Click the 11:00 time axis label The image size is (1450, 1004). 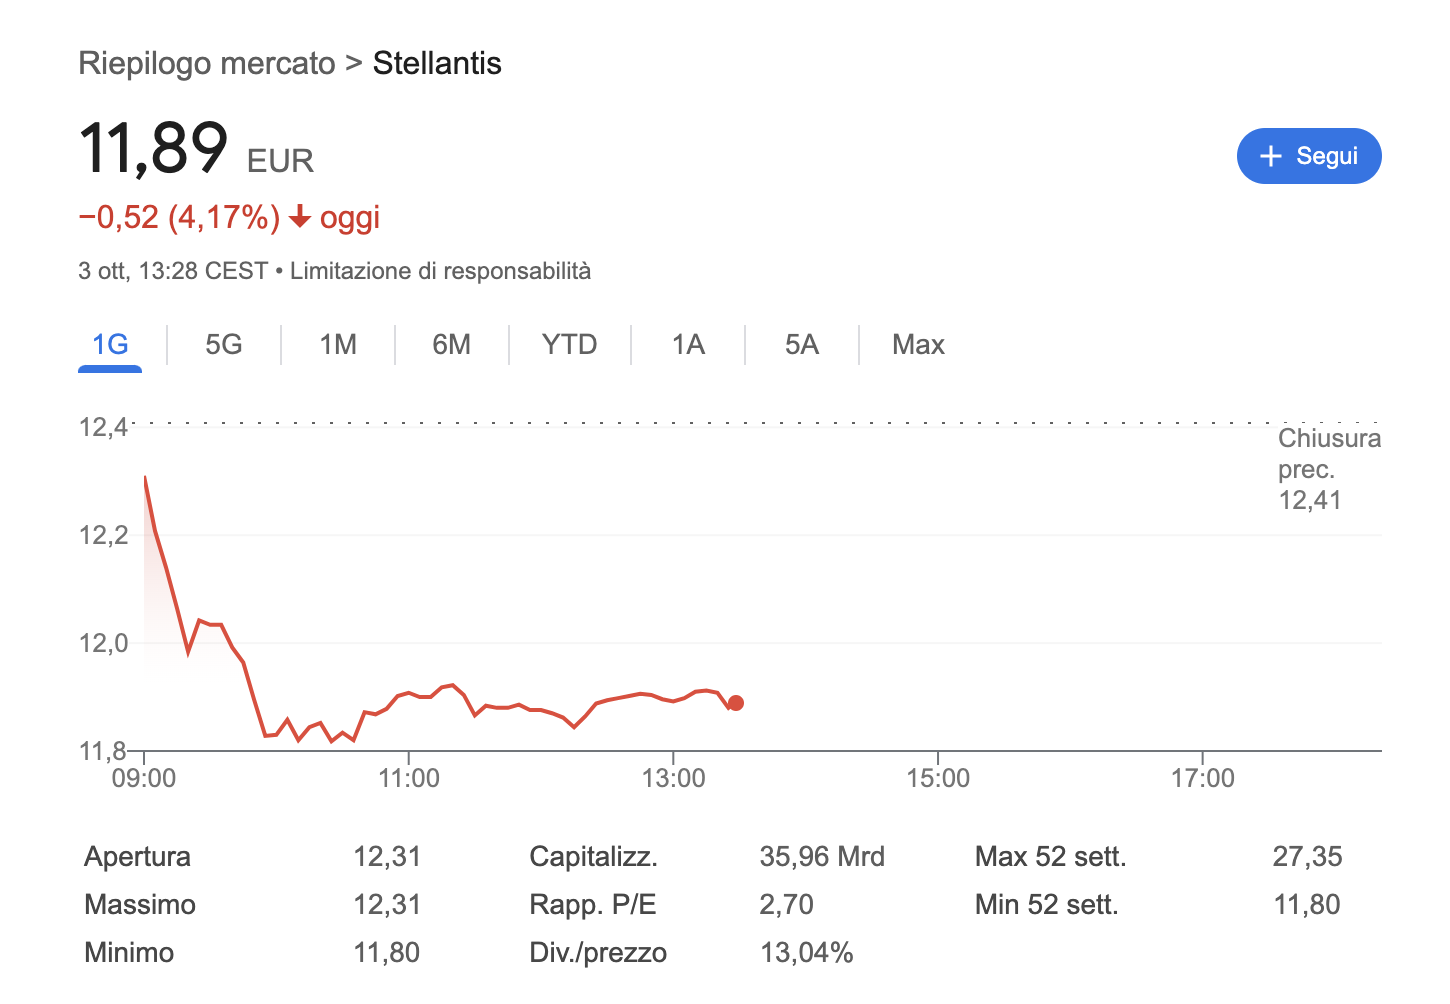coord(409,778)
